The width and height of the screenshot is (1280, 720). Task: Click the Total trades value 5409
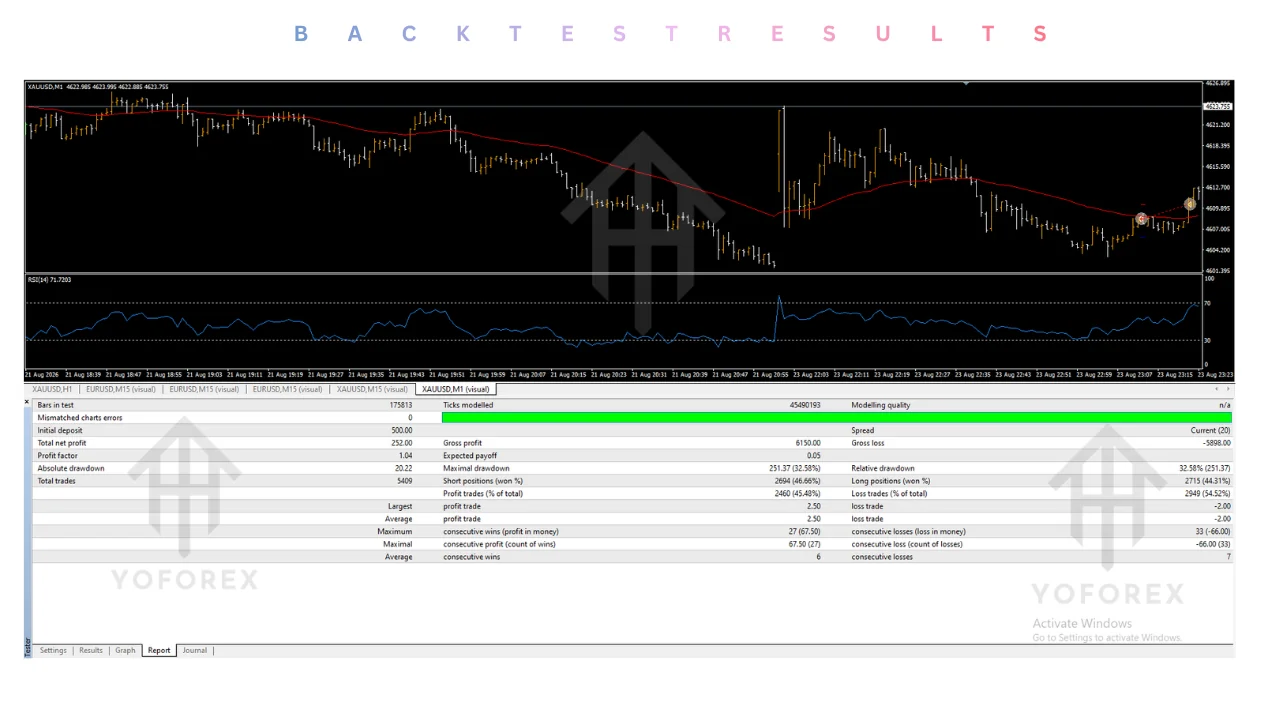pos(404,481)
